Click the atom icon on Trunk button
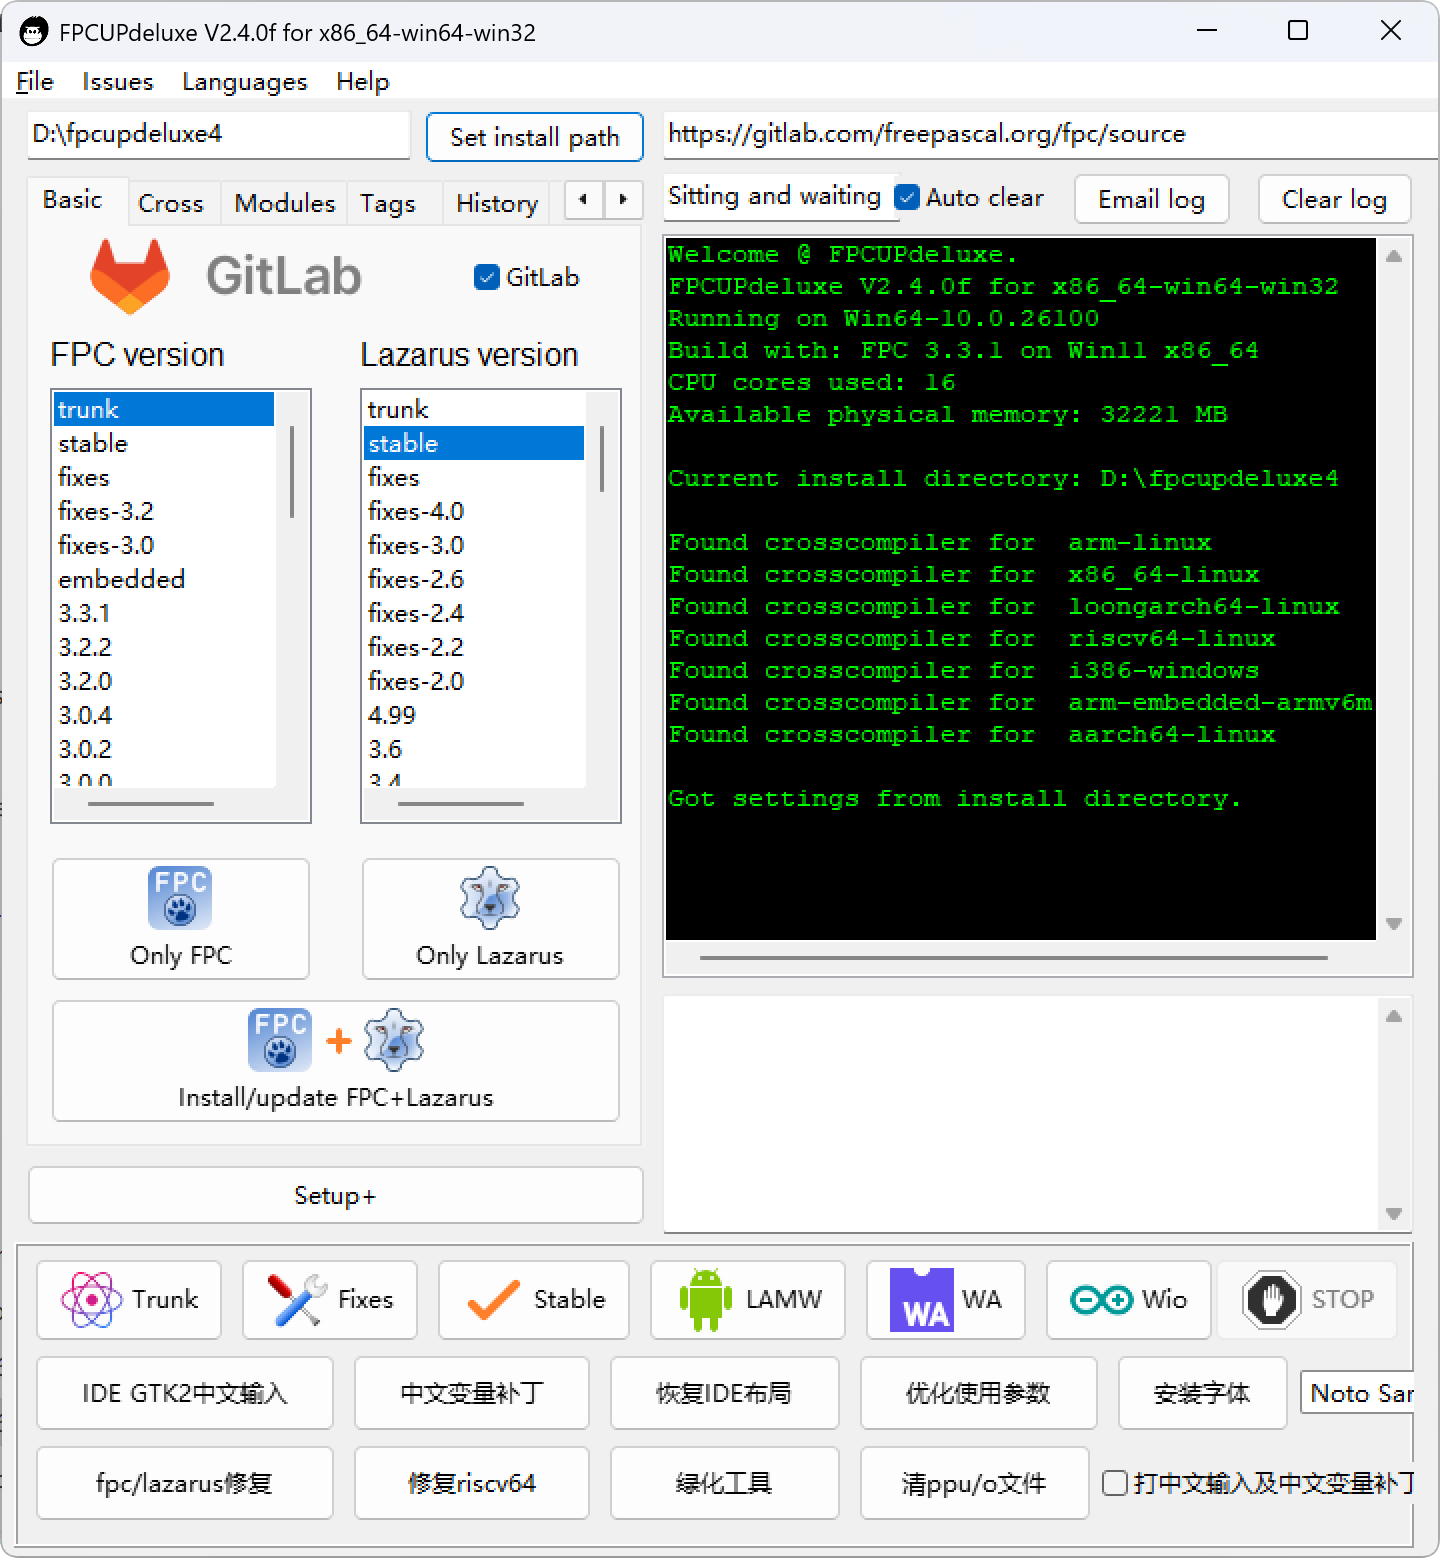1440x1558 pixels. click(x=91, y=1299)
